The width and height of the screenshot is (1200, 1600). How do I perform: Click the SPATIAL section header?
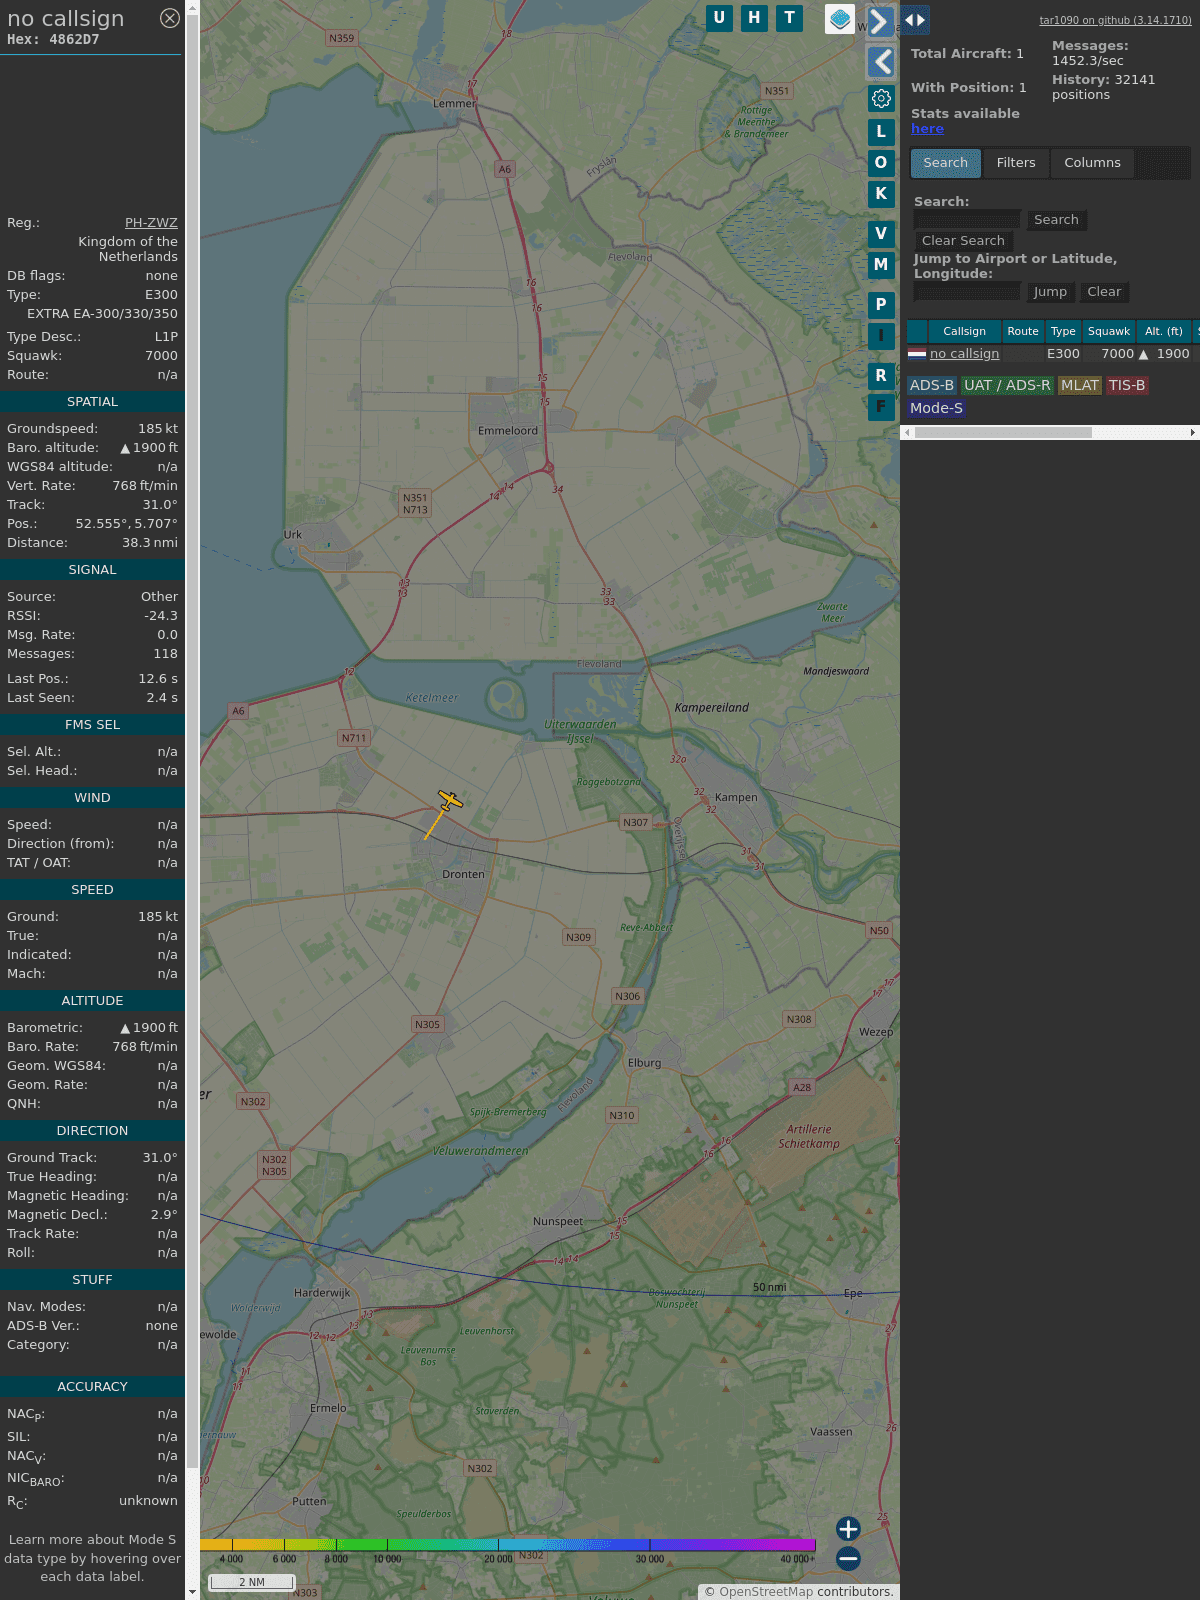click(x=92, y=402)
